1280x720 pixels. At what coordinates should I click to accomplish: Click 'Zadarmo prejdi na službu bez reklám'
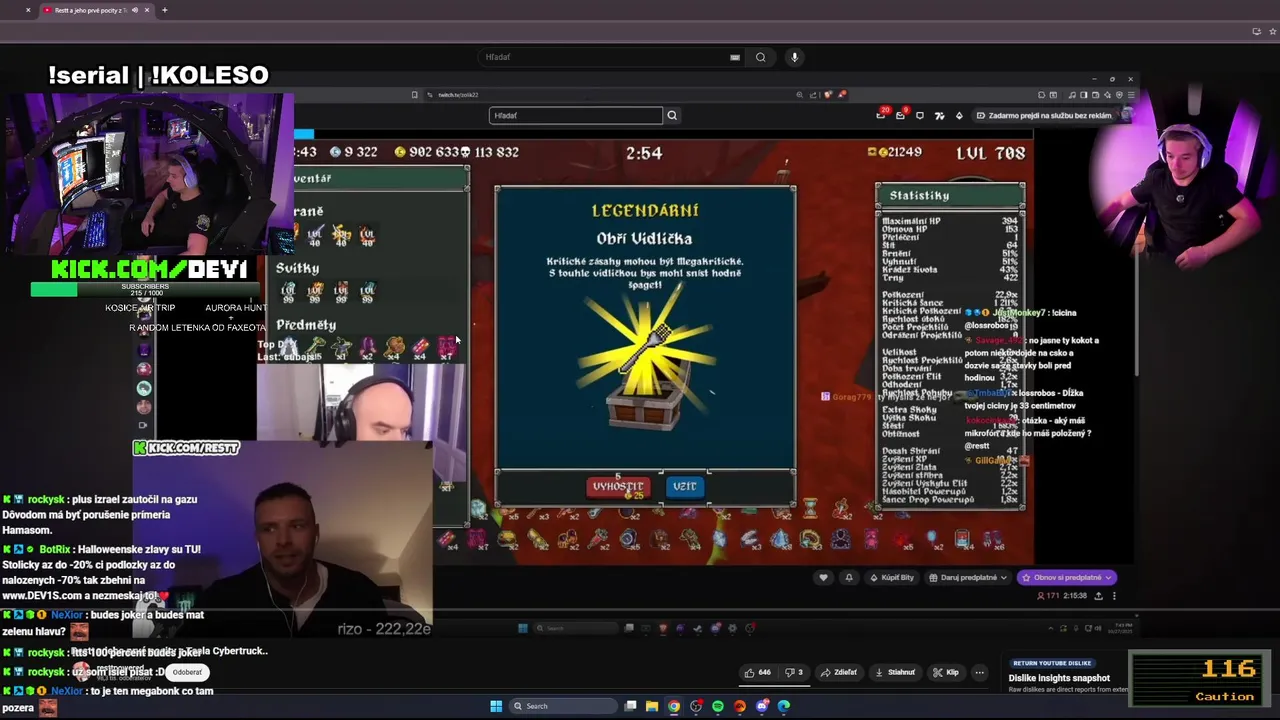coord(1043,115)
